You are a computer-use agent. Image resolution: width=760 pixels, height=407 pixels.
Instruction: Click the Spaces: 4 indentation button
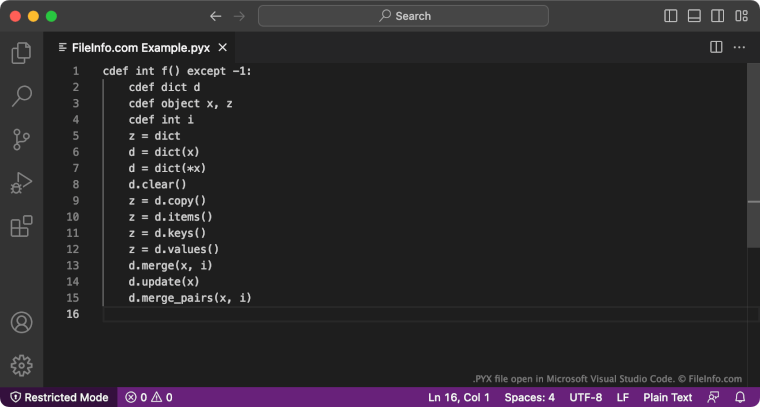point(529,397)
